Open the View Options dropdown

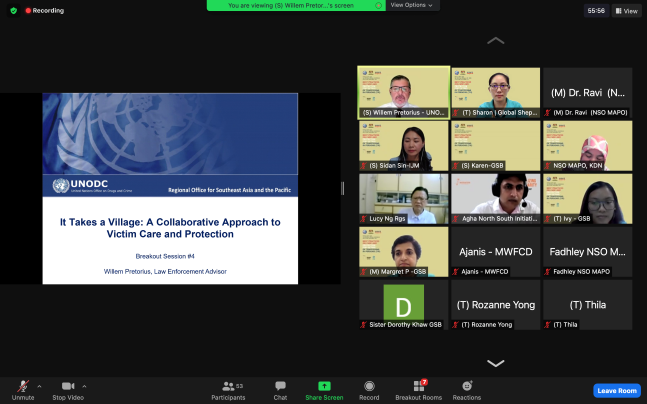pyautogui.click(x=410, y=5)
